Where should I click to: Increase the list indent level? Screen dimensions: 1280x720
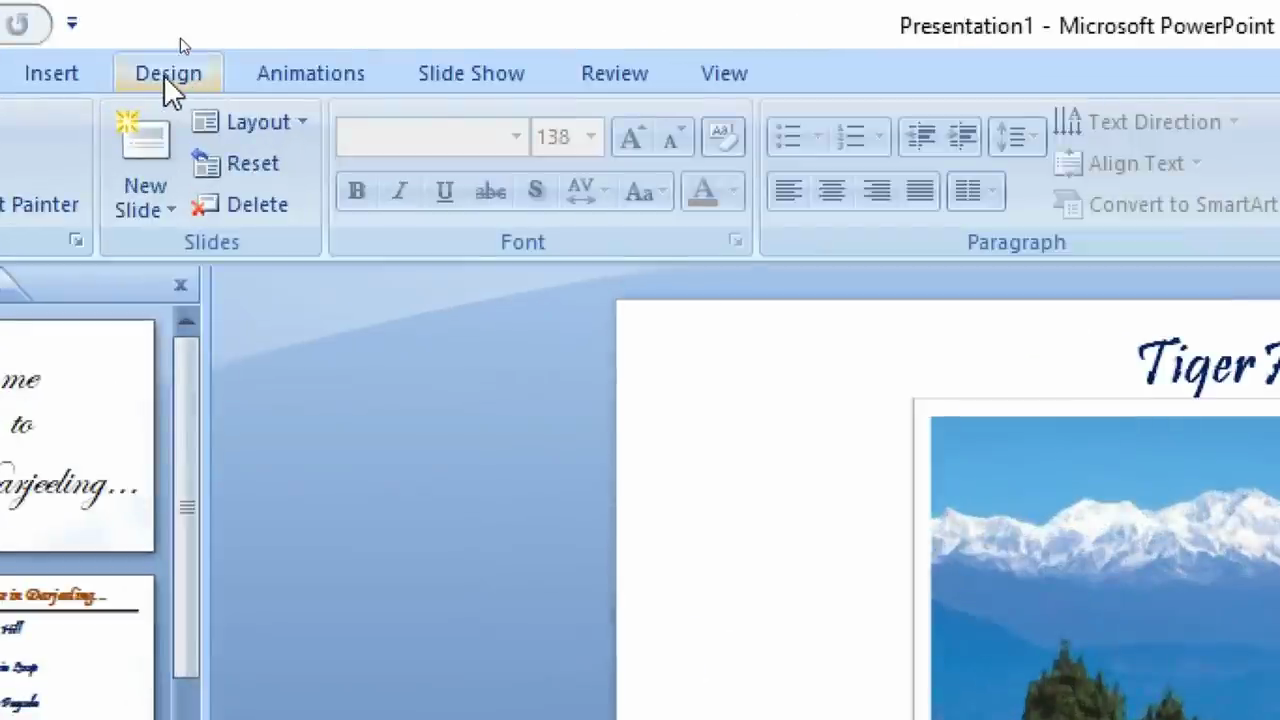(x=963, y=137)
